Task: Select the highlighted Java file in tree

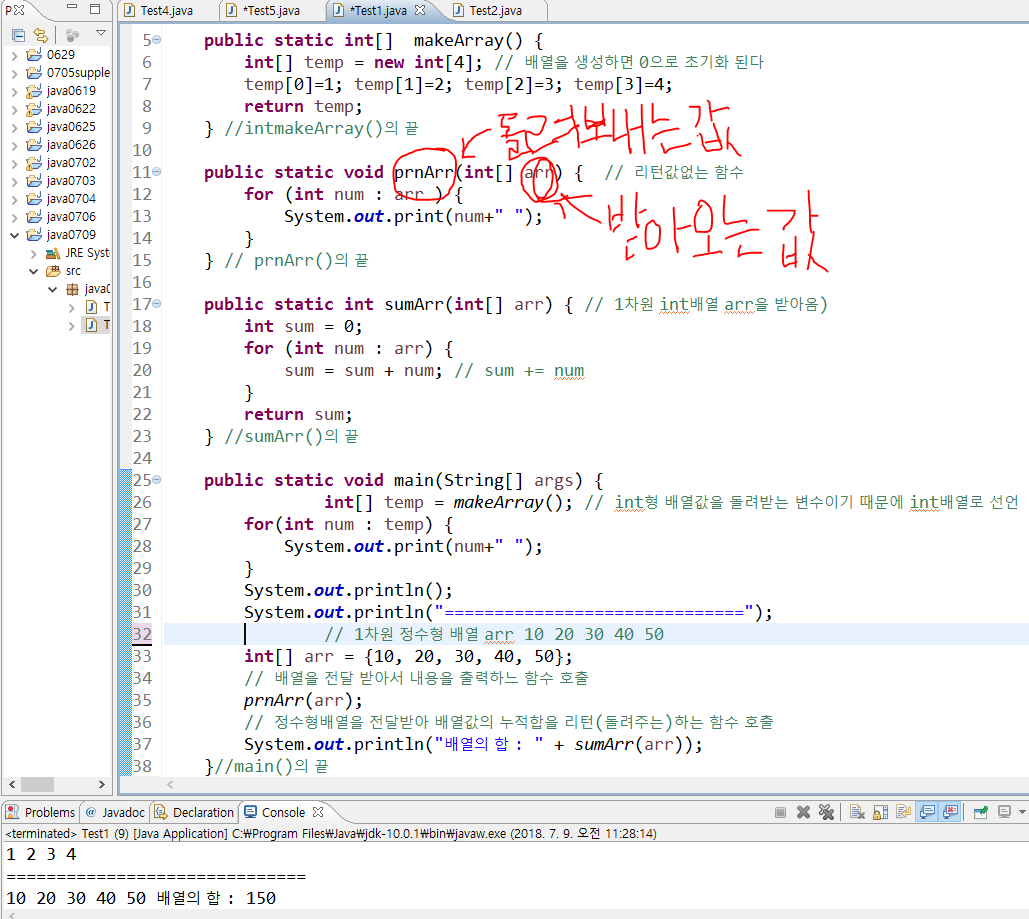Action: [x=96, y=325]
